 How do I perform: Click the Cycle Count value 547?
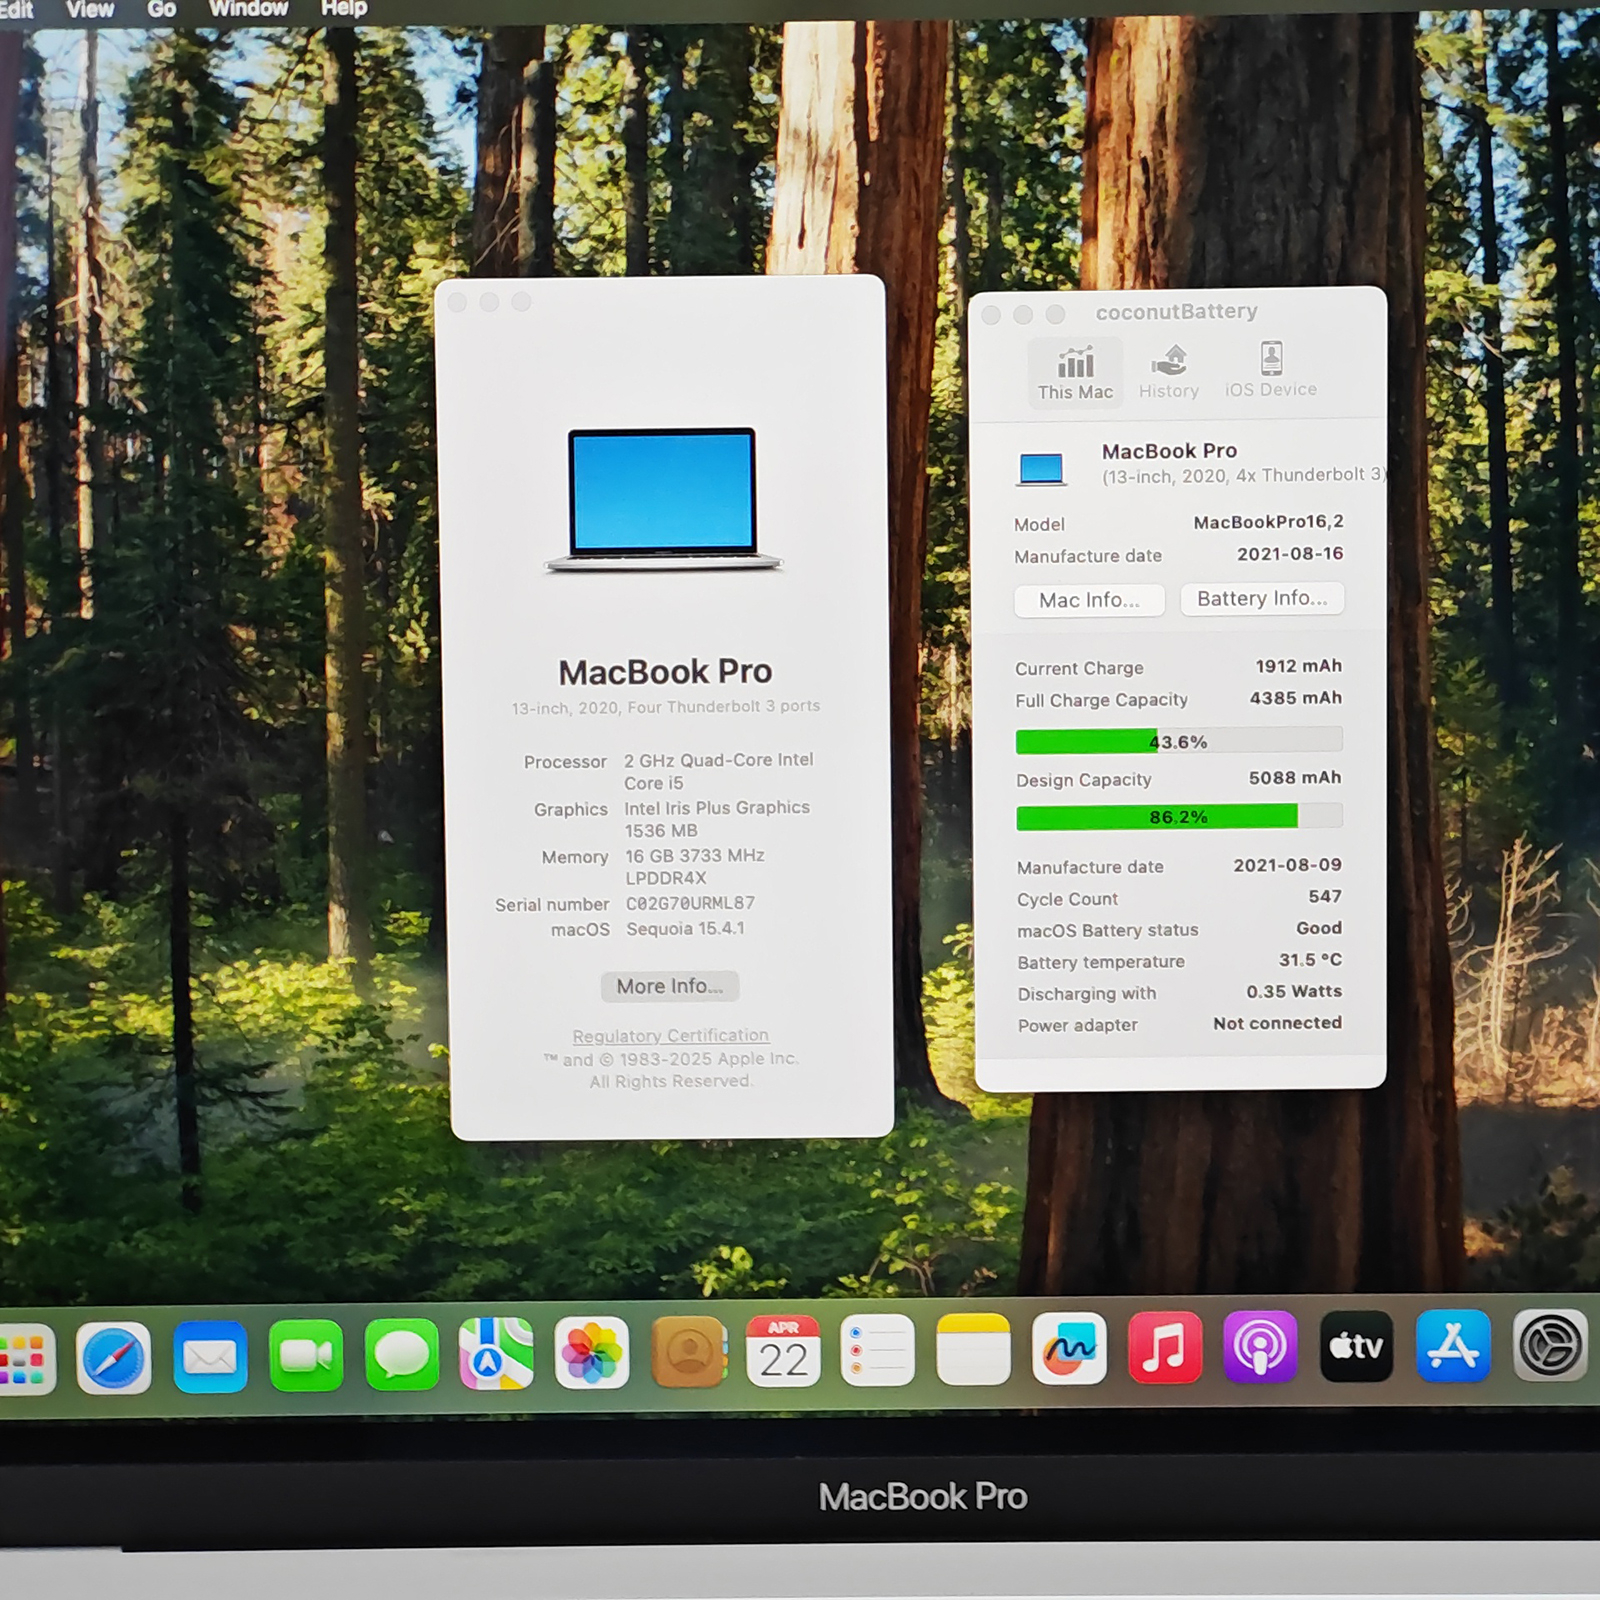pyautogui.click(x=1325, y=897)
